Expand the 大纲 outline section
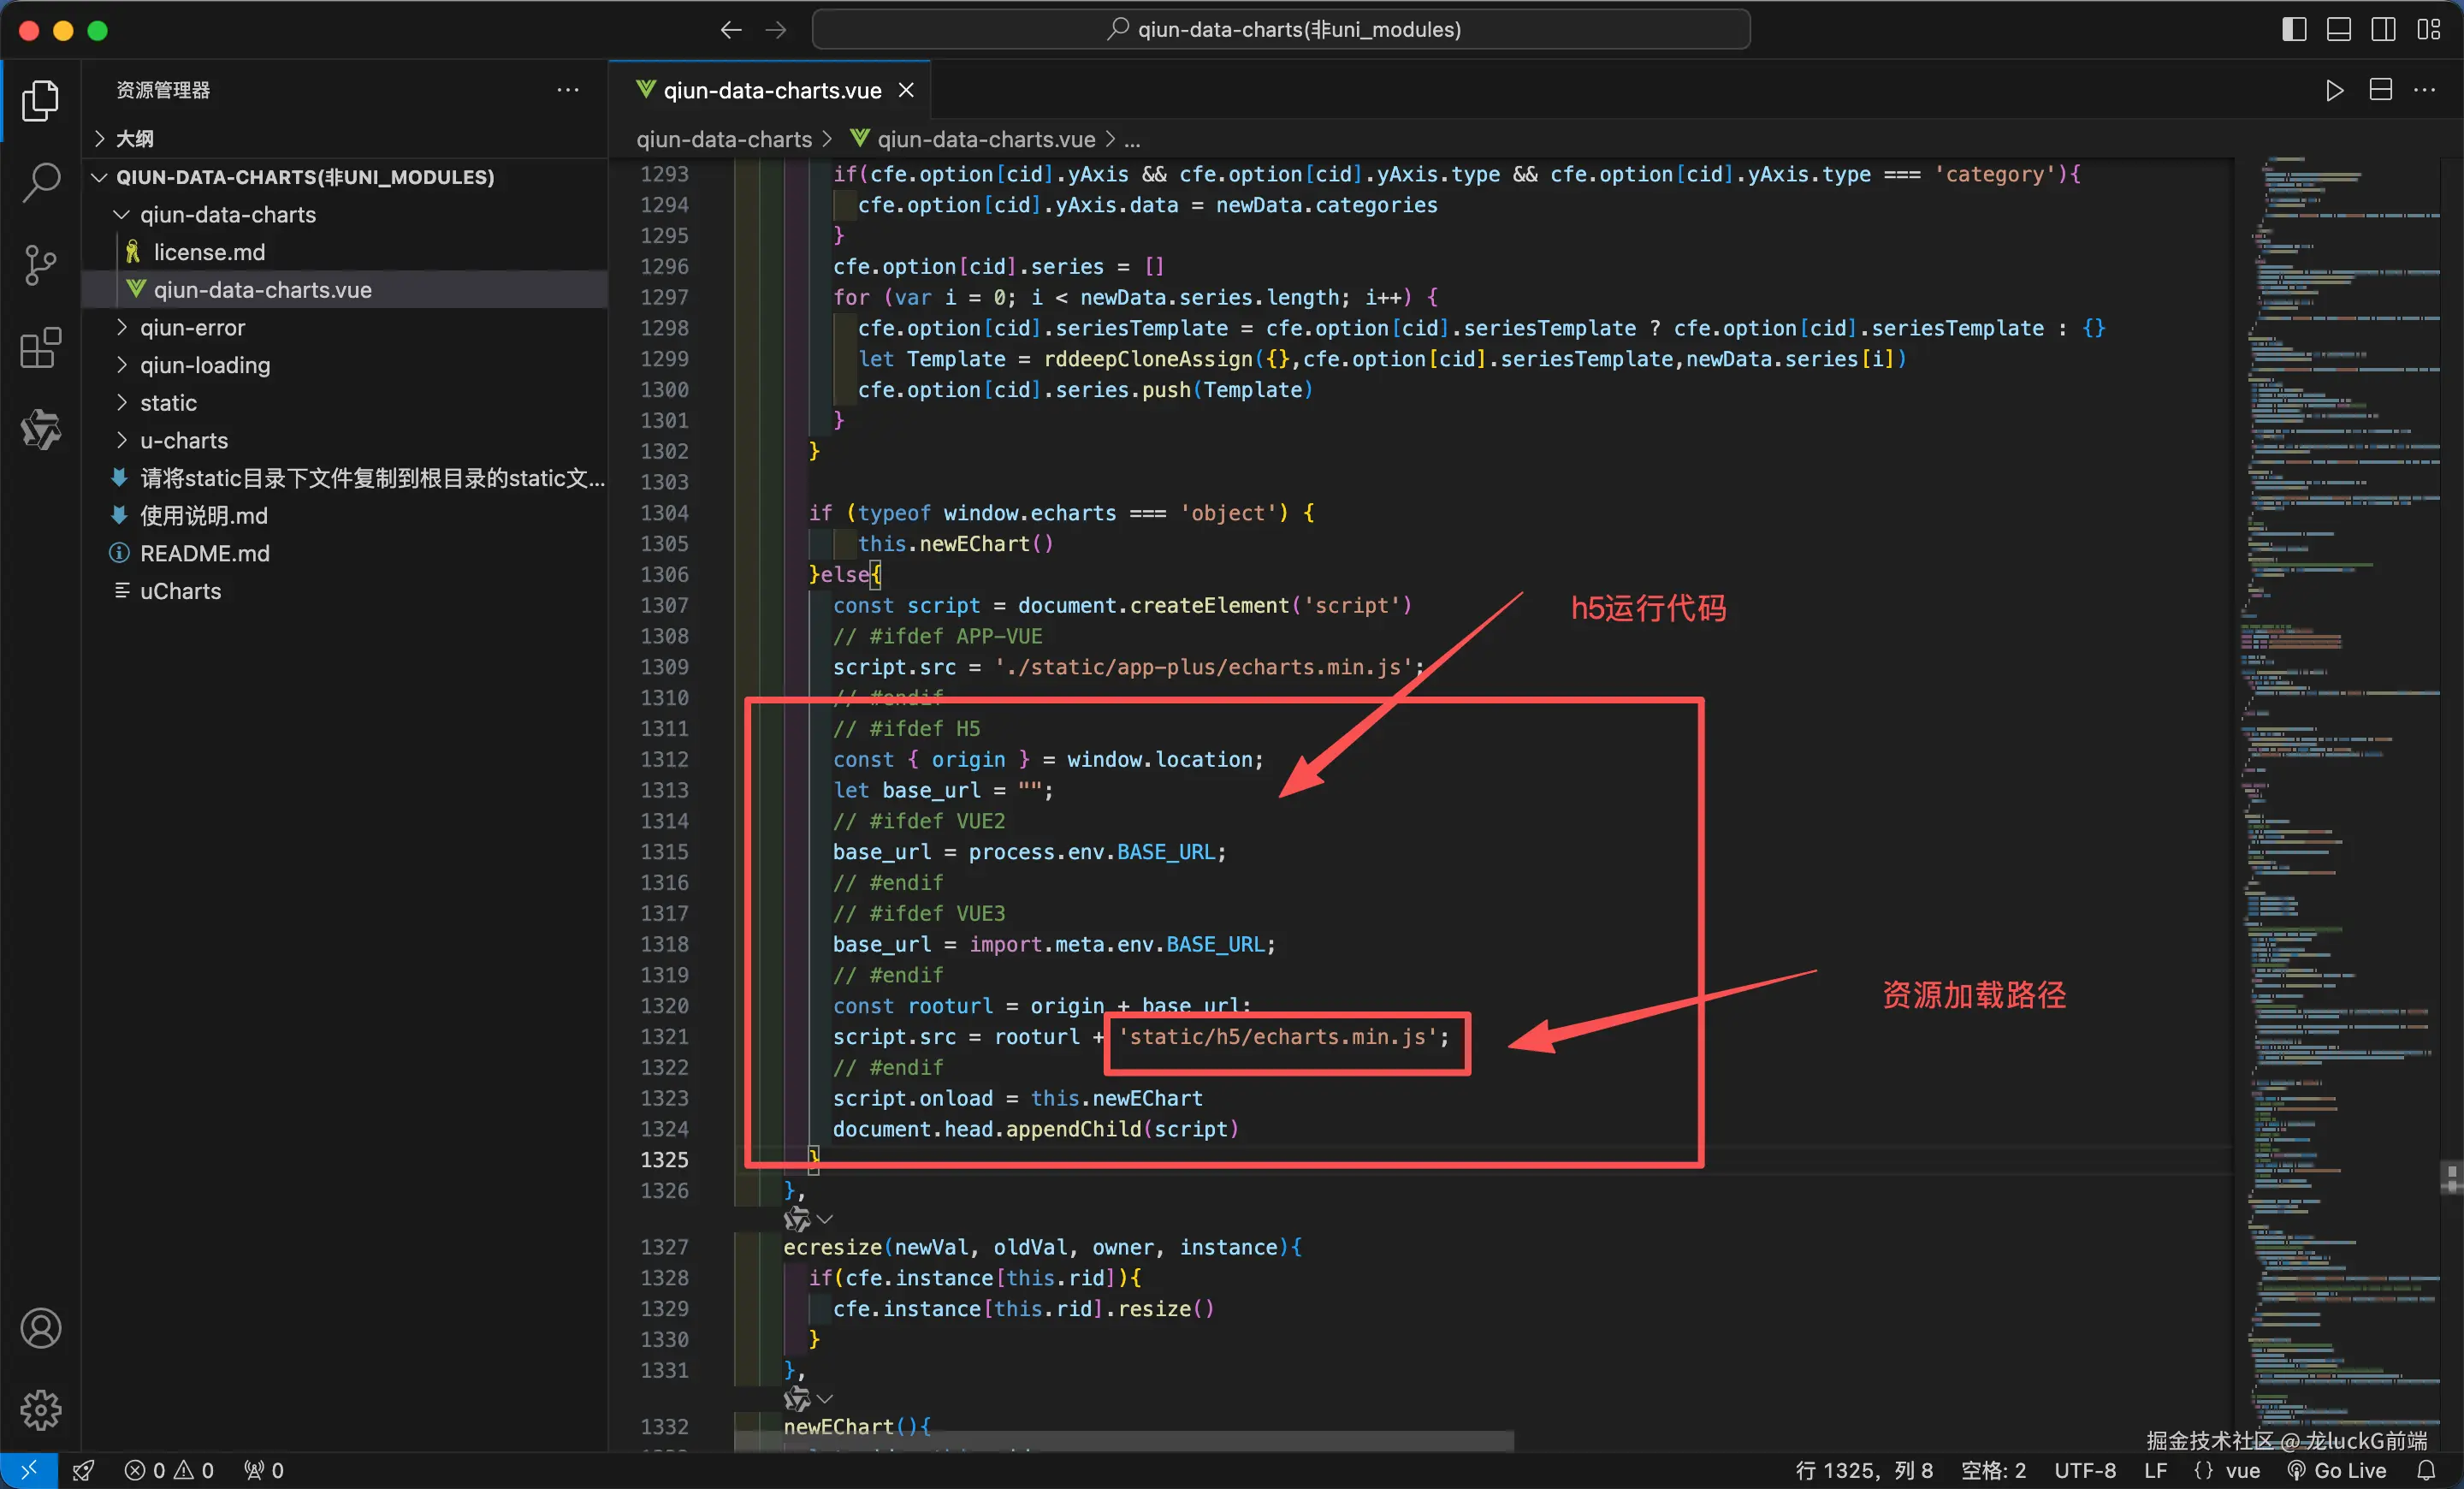The width and height of the screenshot is (2464, 1489). pos(134,138)
